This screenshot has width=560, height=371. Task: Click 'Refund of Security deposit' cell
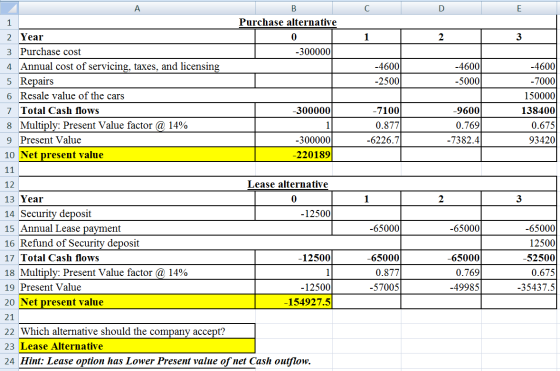point(210,243)
